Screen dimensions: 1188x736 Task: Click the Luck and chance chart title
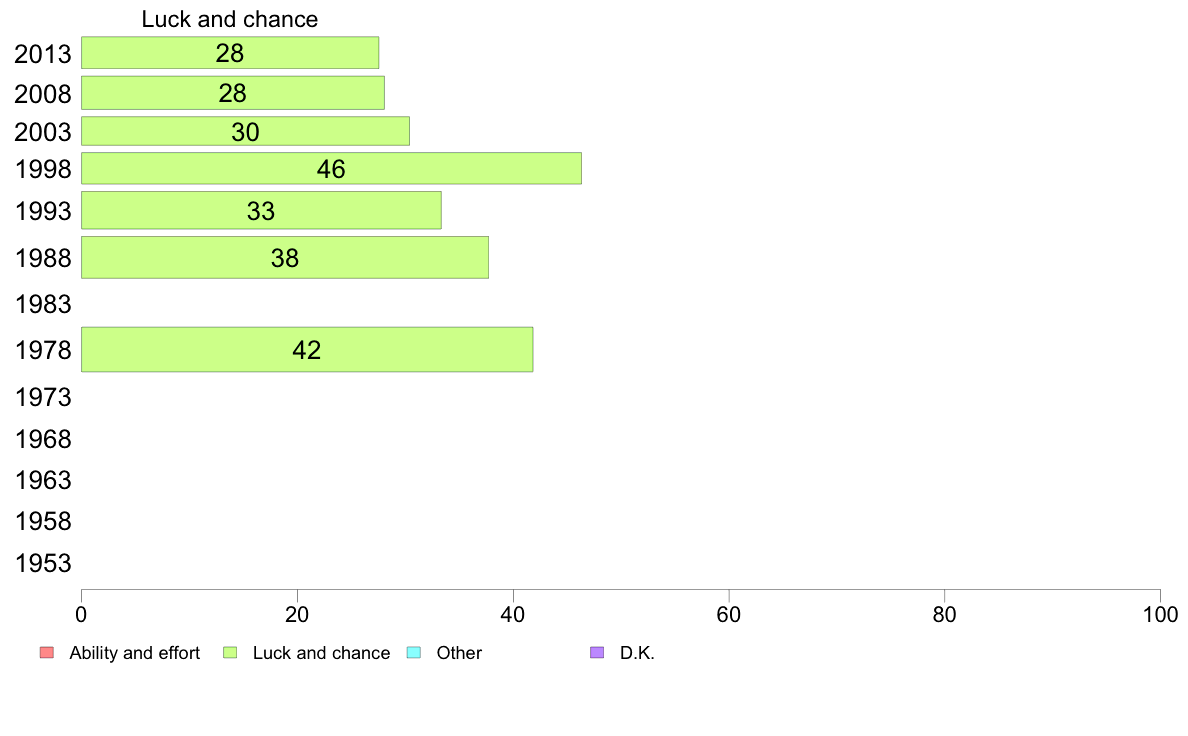(230, 19)
